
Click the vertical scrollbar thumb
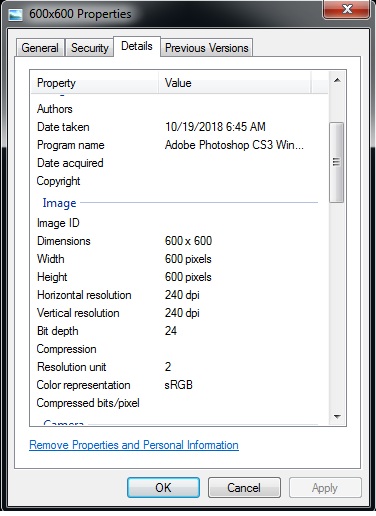(x=336, y=162)
